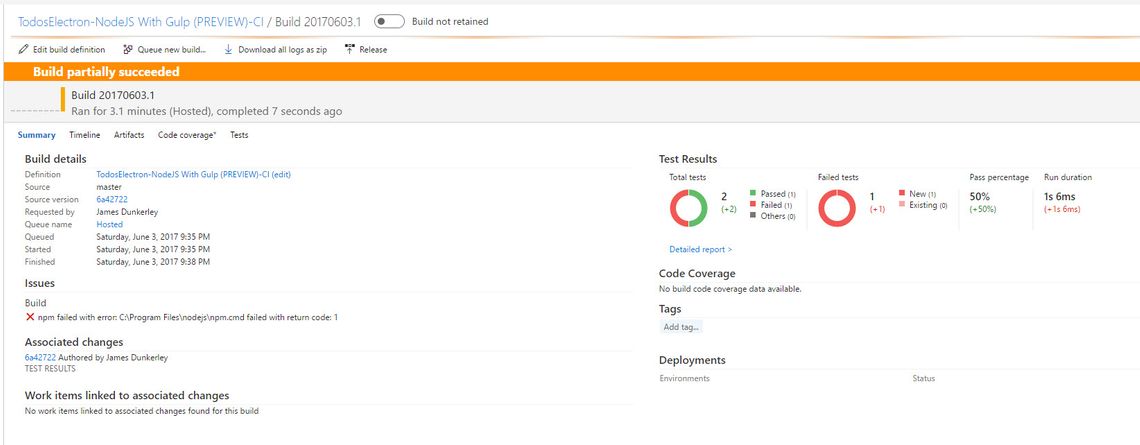
Task: Open the Hosted queue name link
Action: pyautogui.click(x=110, y=225)
